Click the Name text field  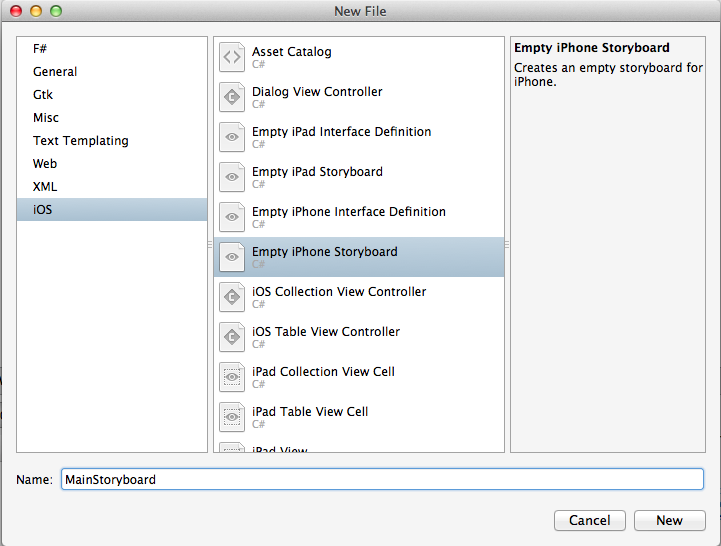click(x=382, y=480)
